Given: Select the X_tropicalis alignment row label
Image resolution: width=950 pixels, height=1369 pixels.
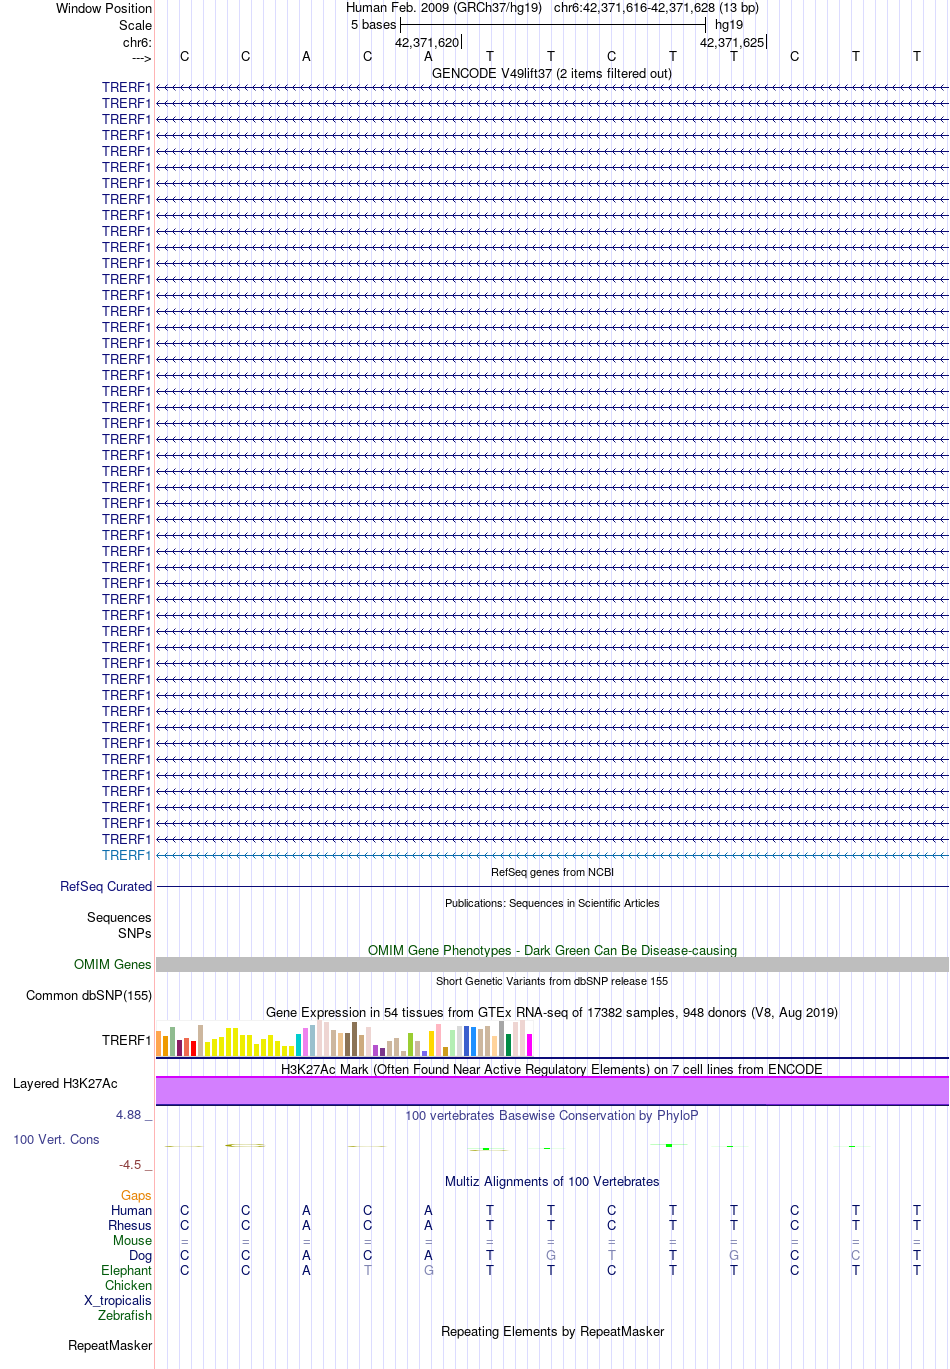Looking at the screenshot, I should click(x=118, y=1300).
